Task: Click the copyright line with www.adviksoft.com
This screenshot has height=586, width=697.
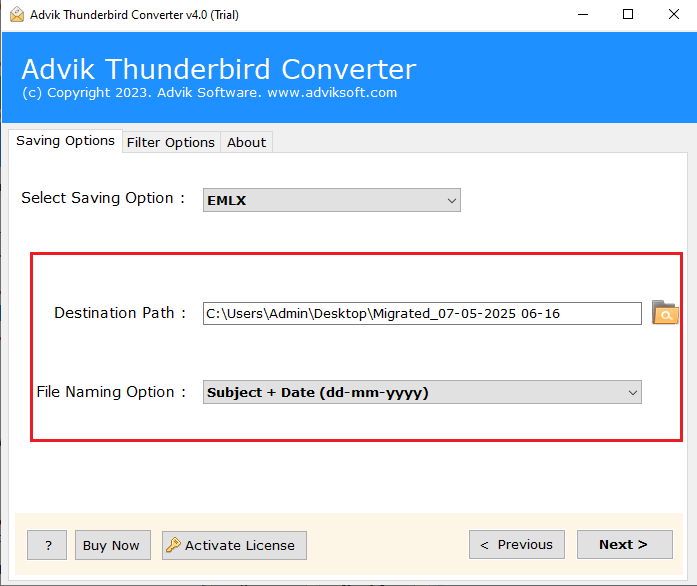Action: pos(210,92)
